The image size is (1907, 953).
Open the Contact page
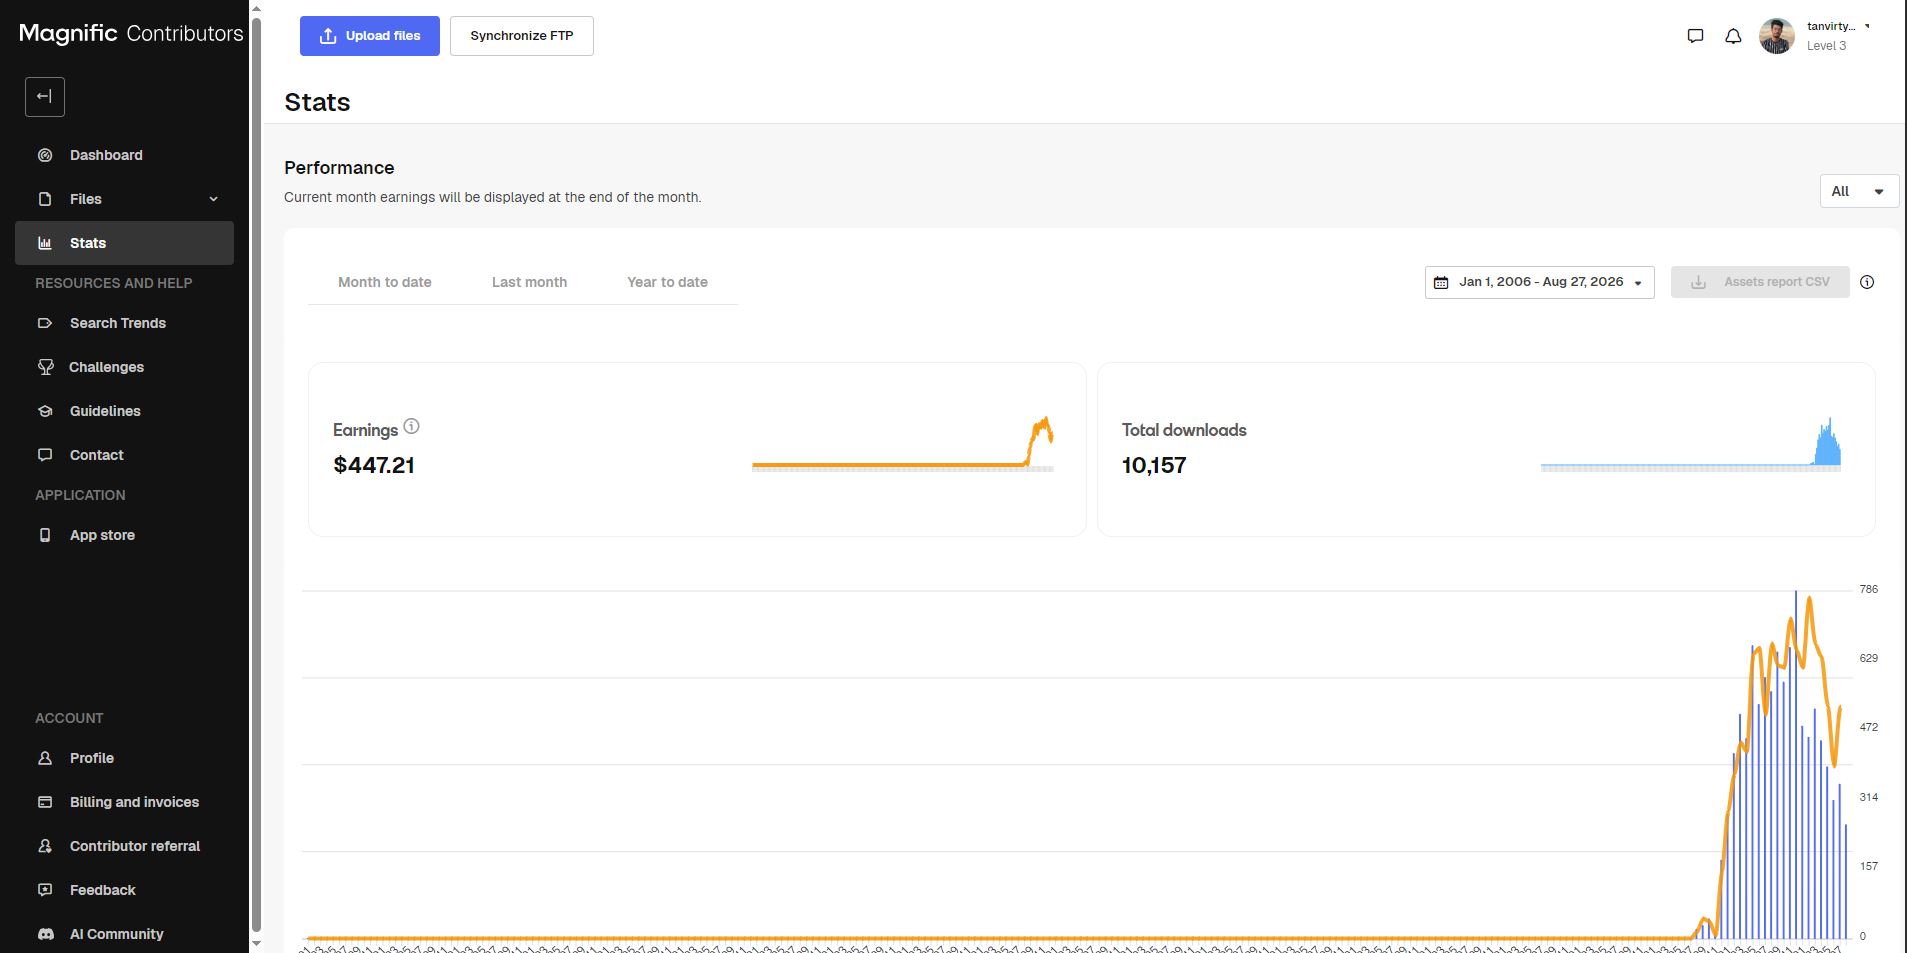coord(124,455)
